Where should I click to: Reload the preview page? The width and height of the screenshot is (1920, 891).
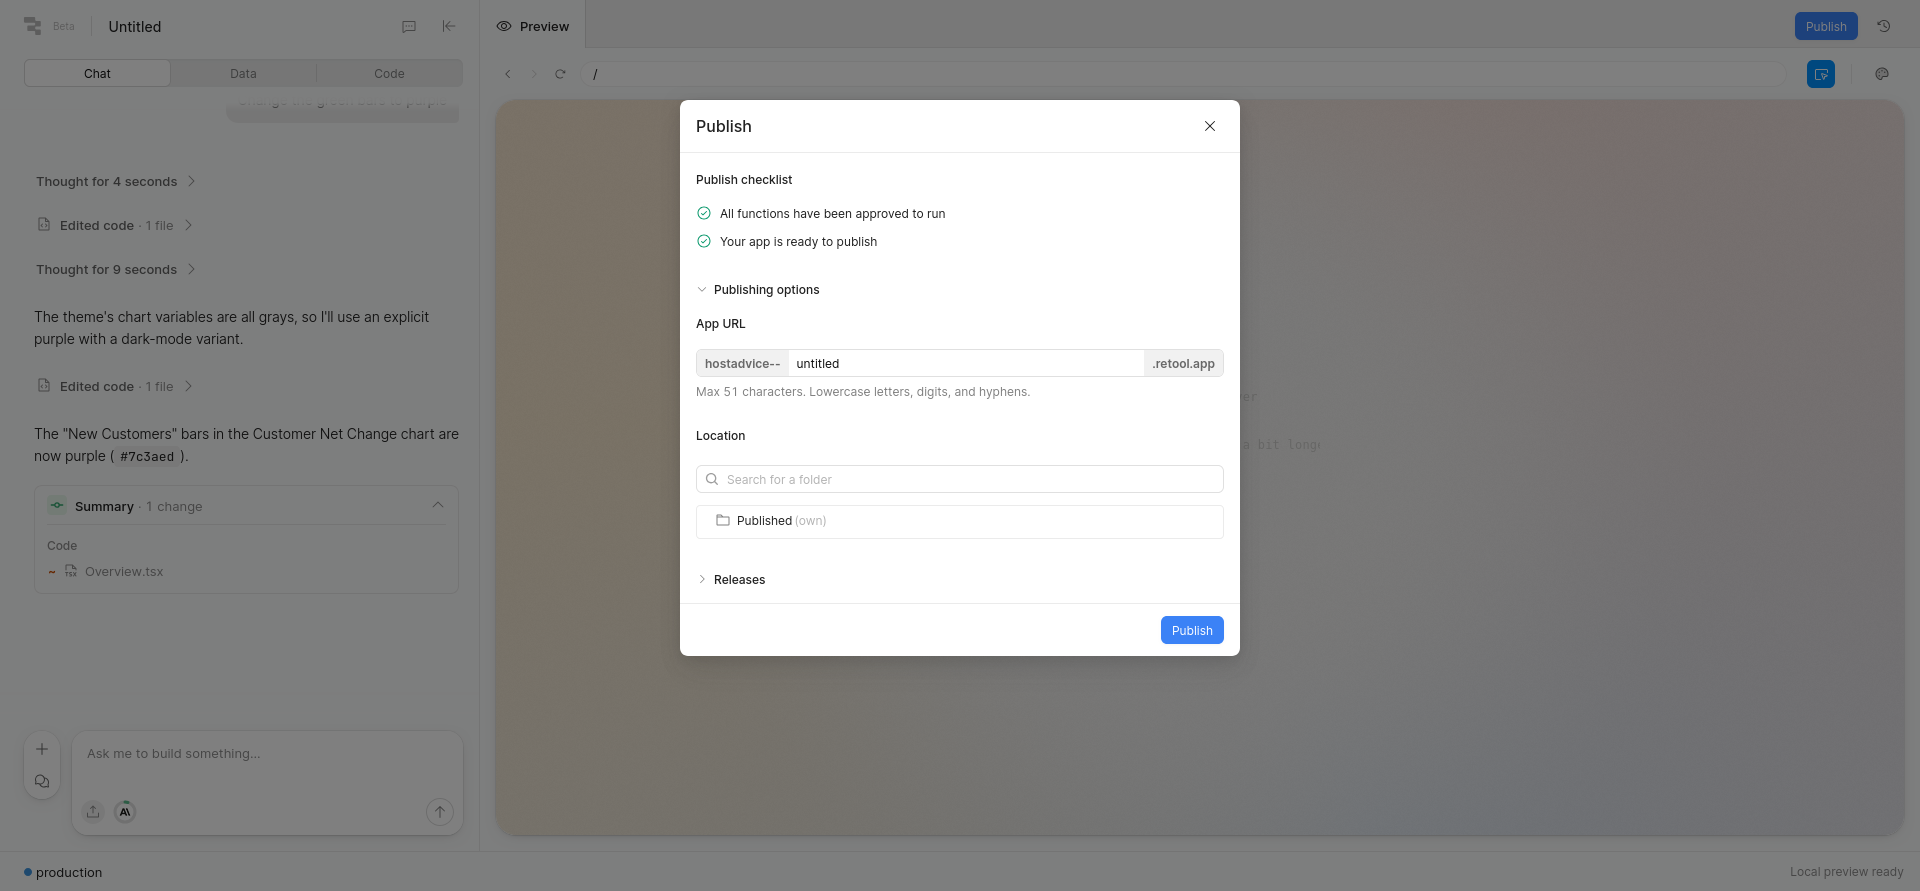tap(560, 74)
